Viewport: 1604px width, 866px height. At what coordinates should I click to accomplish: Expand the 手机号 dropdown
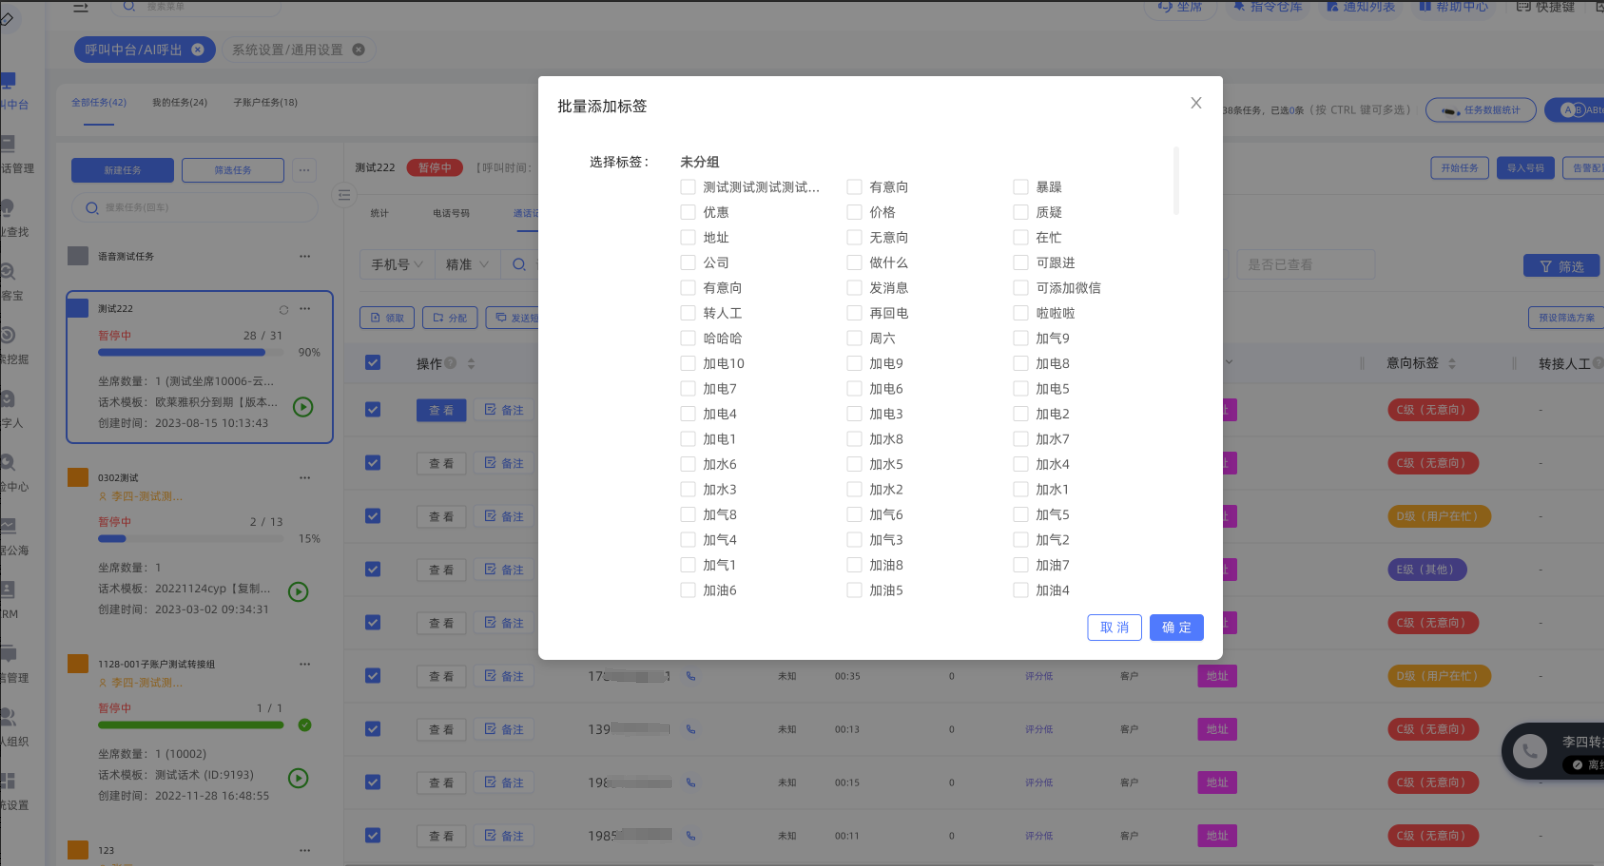click(397, 265)
